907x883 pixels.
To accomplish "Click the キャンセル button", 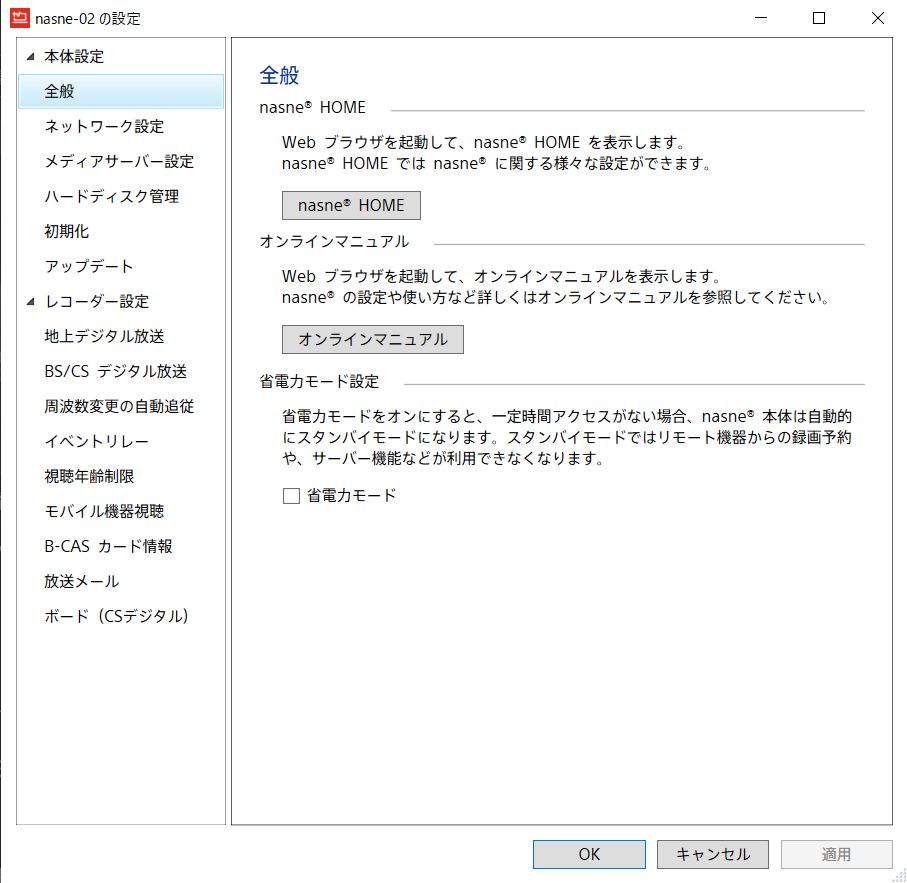I will (713, 854).
